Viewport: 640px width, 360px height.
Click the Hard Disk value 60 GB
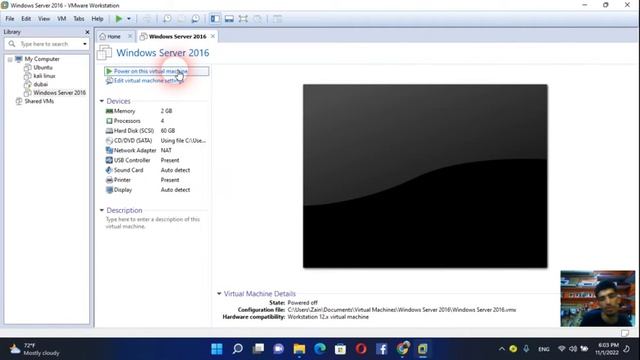(x=168, y=131)
